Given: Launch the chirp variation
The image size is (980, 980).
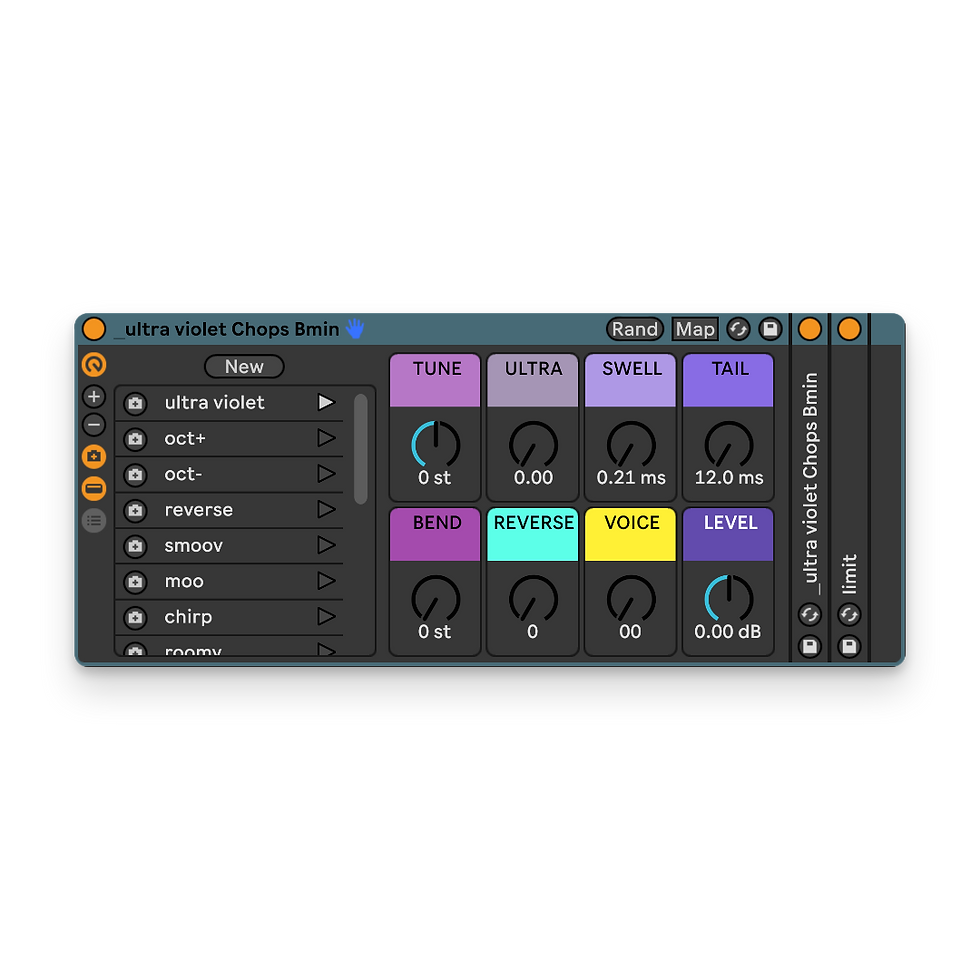Looking at the screenshot, I should (x=326, y=616).
